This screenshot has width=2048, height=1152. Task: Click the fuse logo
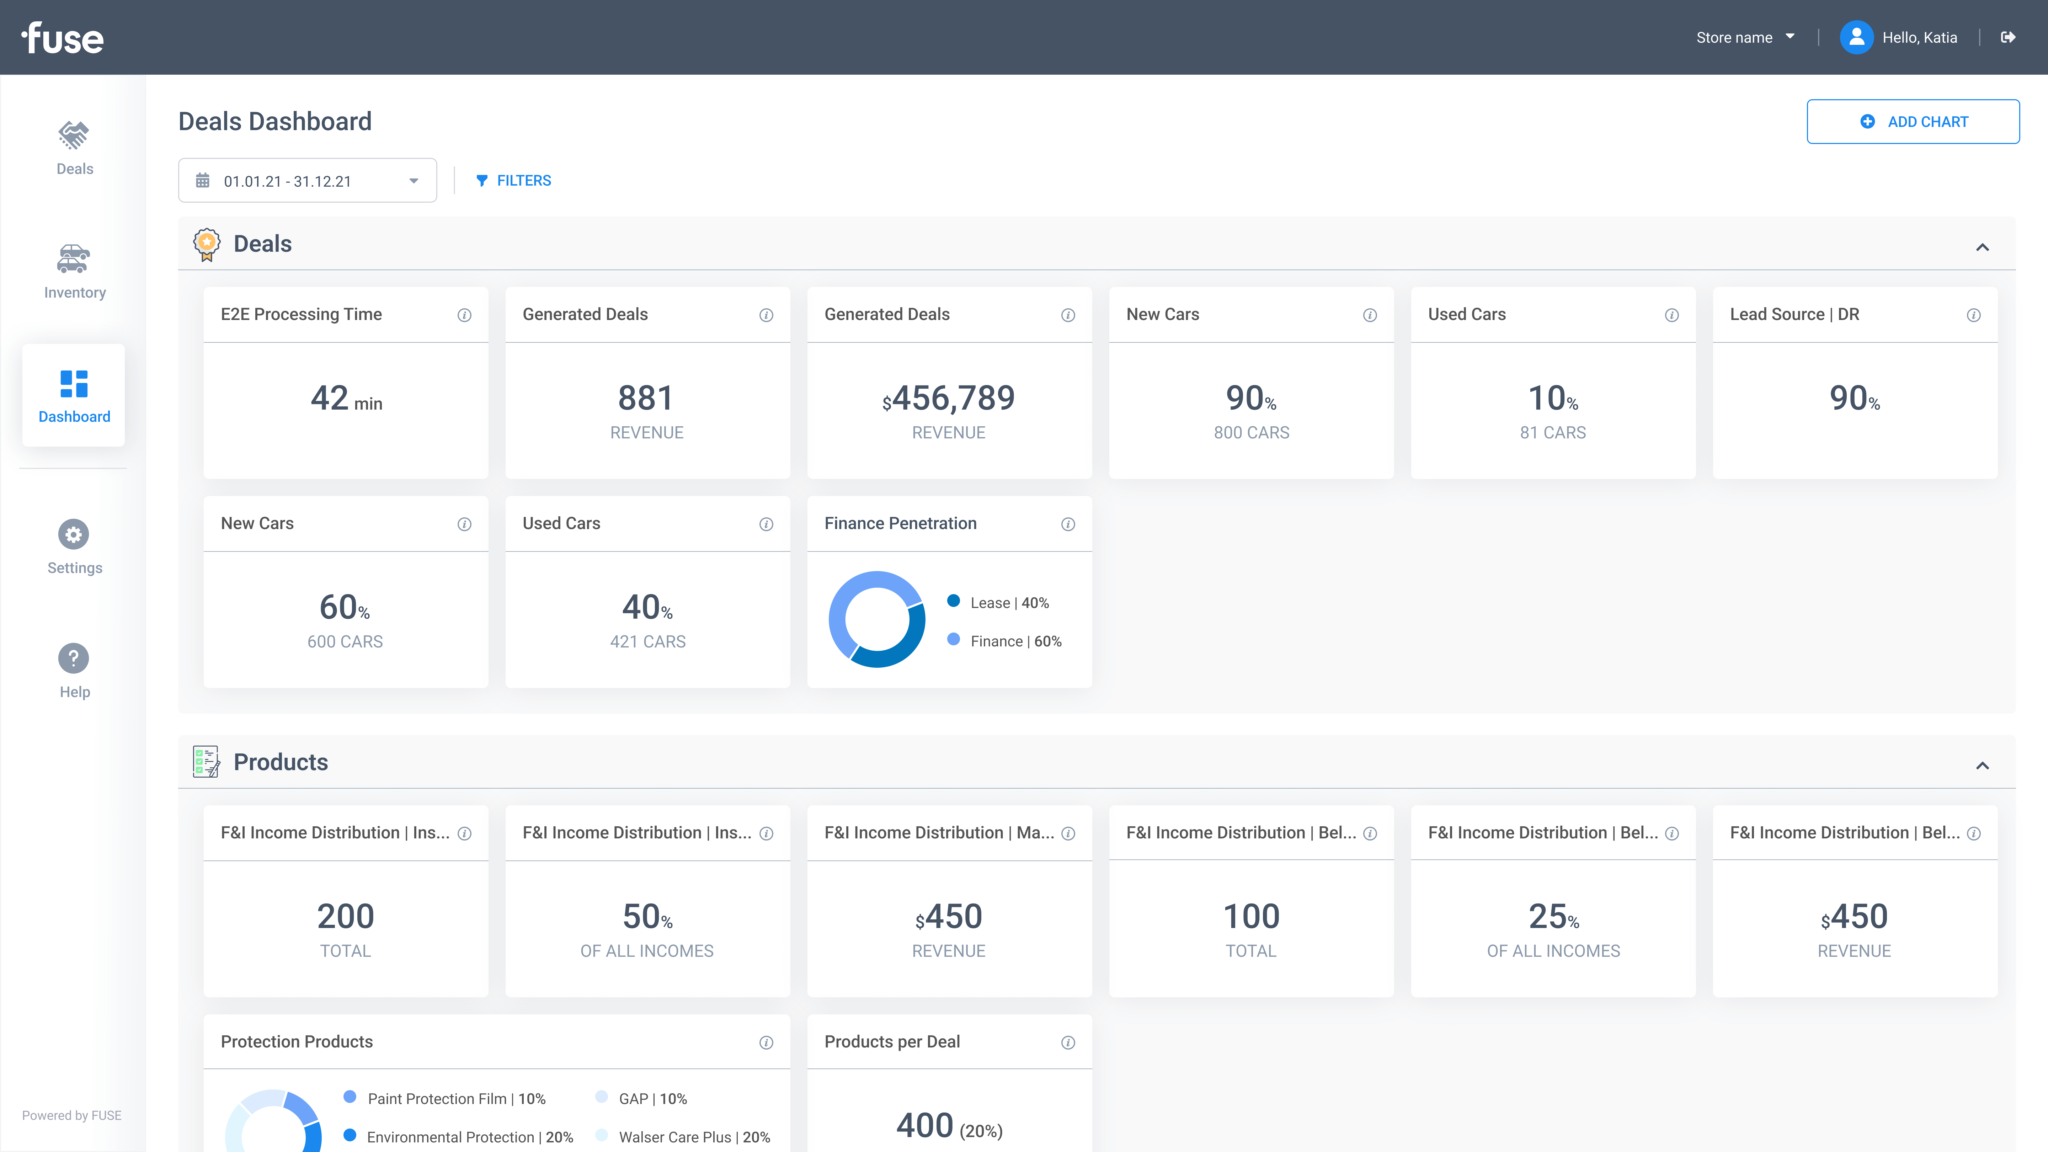click(62, 38)
